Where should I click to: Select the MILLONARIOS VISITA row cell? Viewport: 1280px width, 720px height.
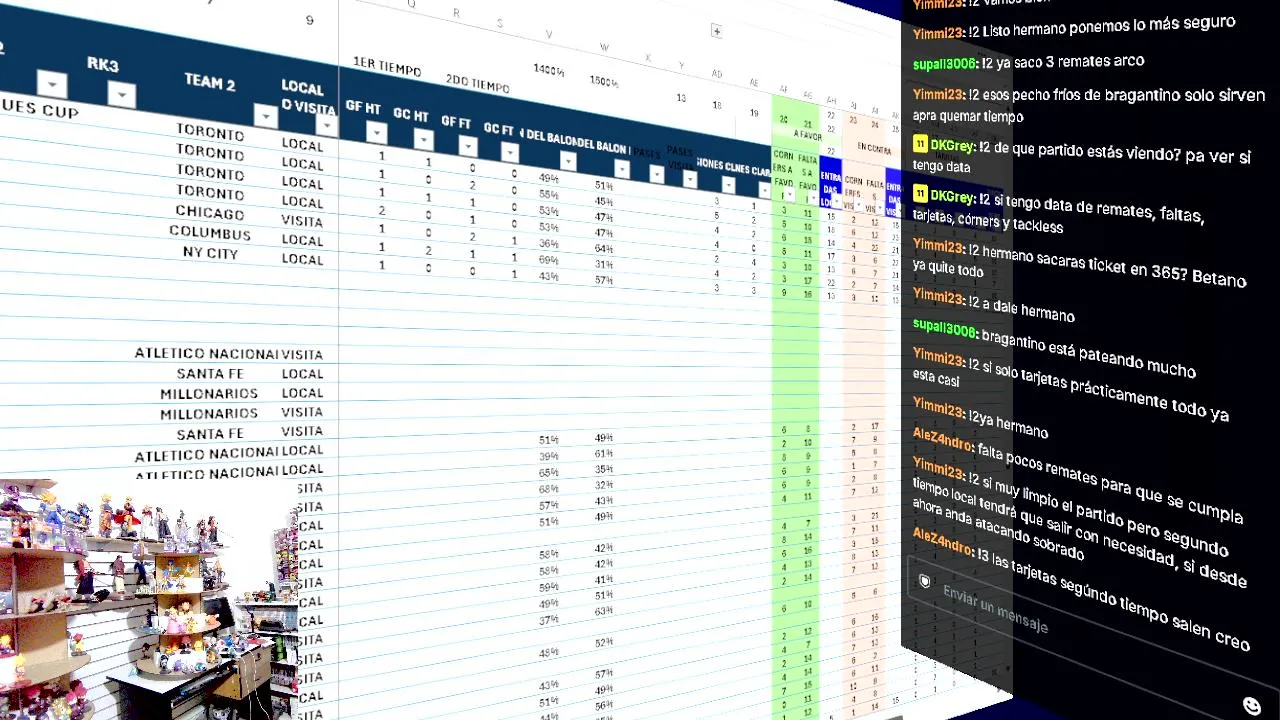point(209,413)
